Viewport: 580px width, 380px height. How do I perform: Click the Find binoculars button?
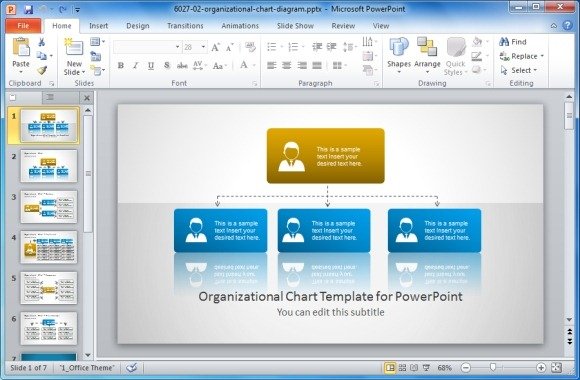point(512,42)
